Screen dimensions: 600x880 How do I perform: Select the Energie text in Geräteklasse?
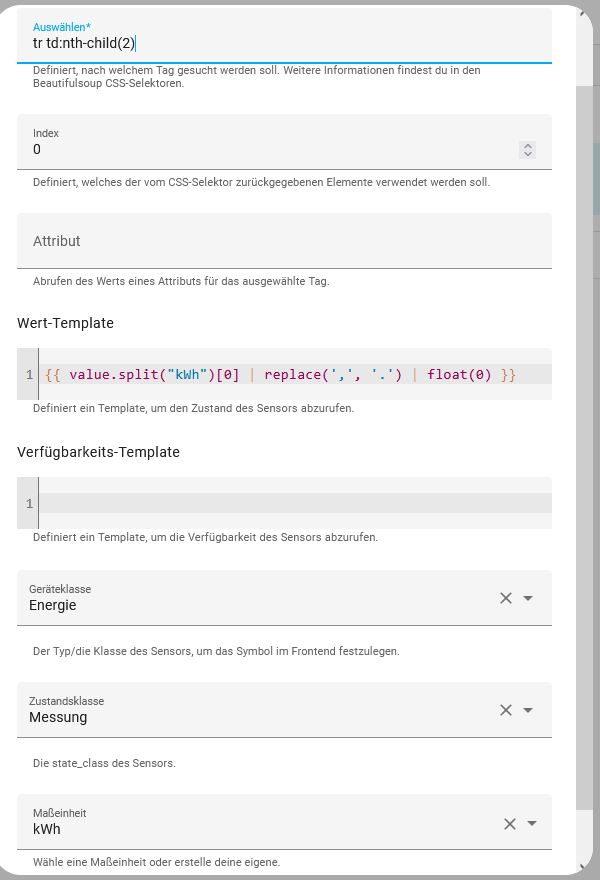coord(53,605)
